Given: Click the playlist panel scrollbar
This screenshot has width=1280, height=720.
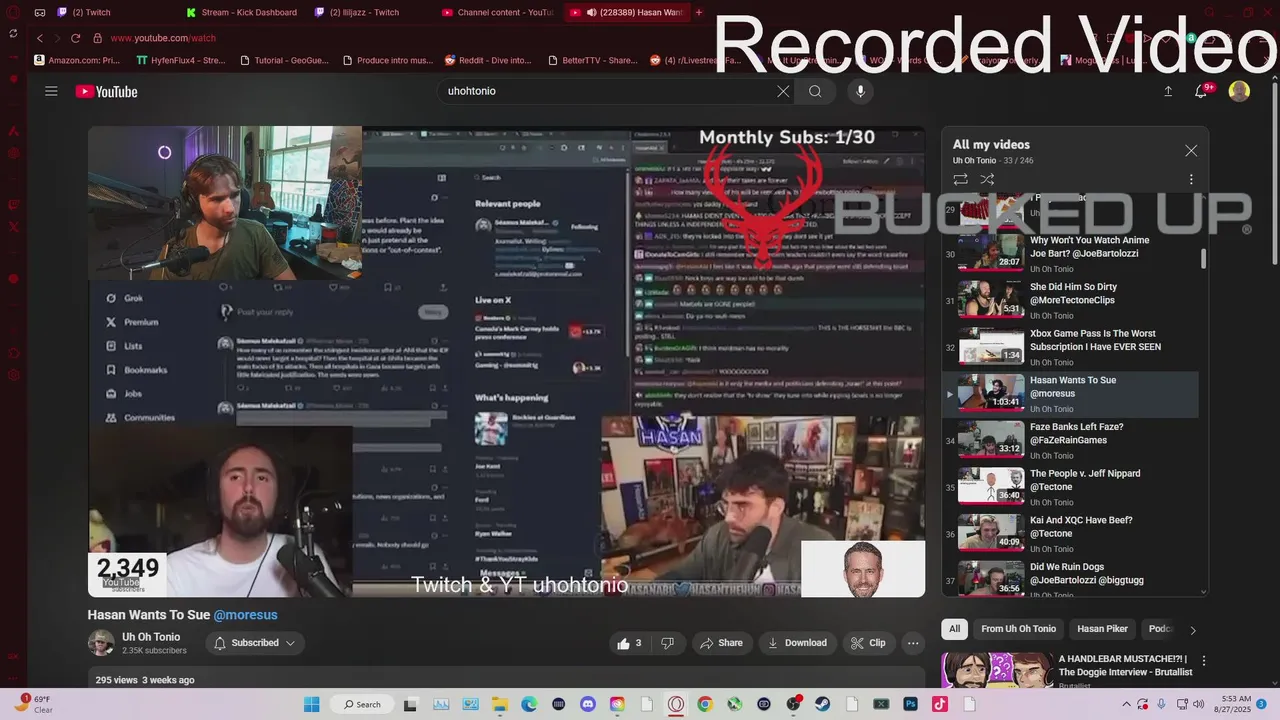Looking at the screenshot, I should tap(1203, 258).
